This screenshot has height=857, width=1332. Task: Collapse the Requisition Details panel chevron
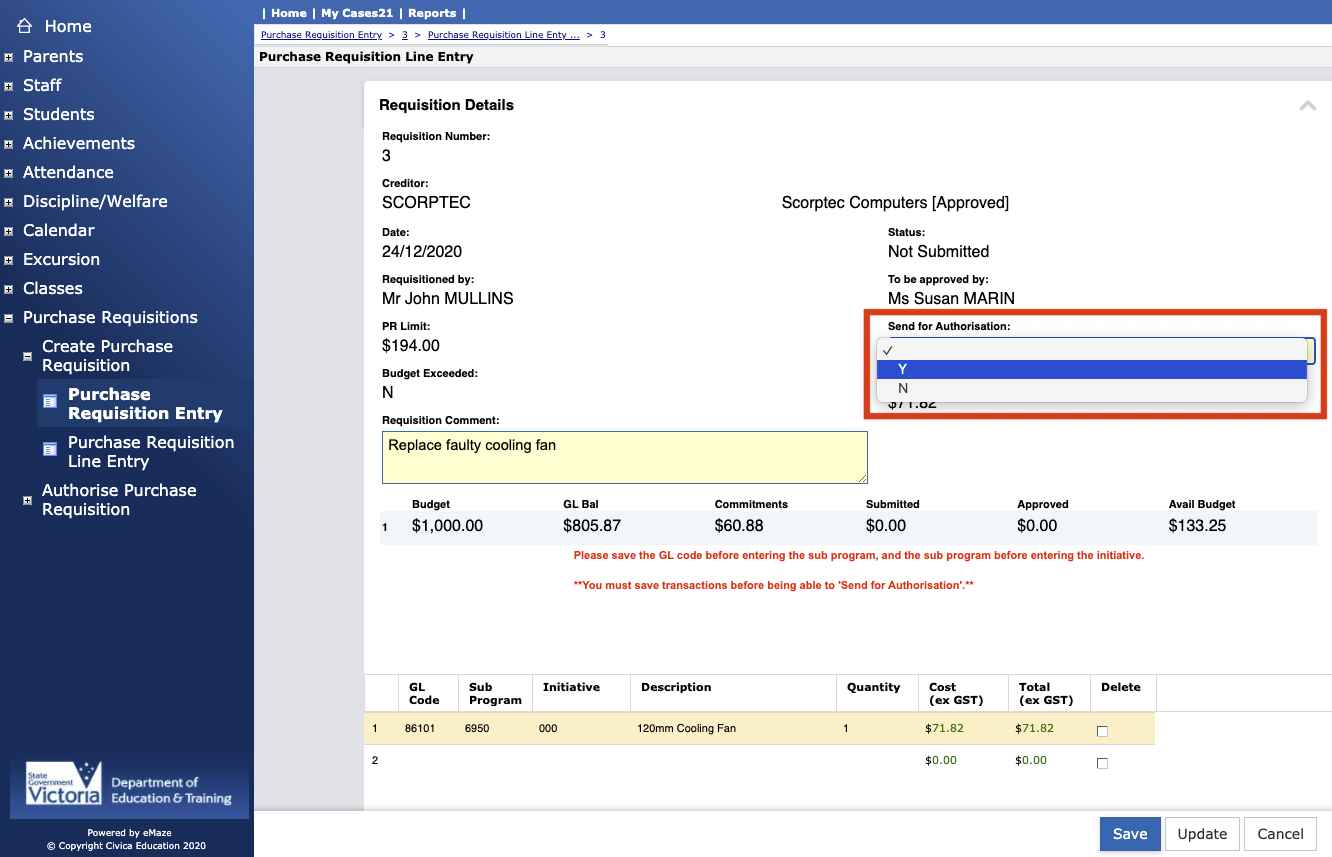click(x=1307, y=105)
